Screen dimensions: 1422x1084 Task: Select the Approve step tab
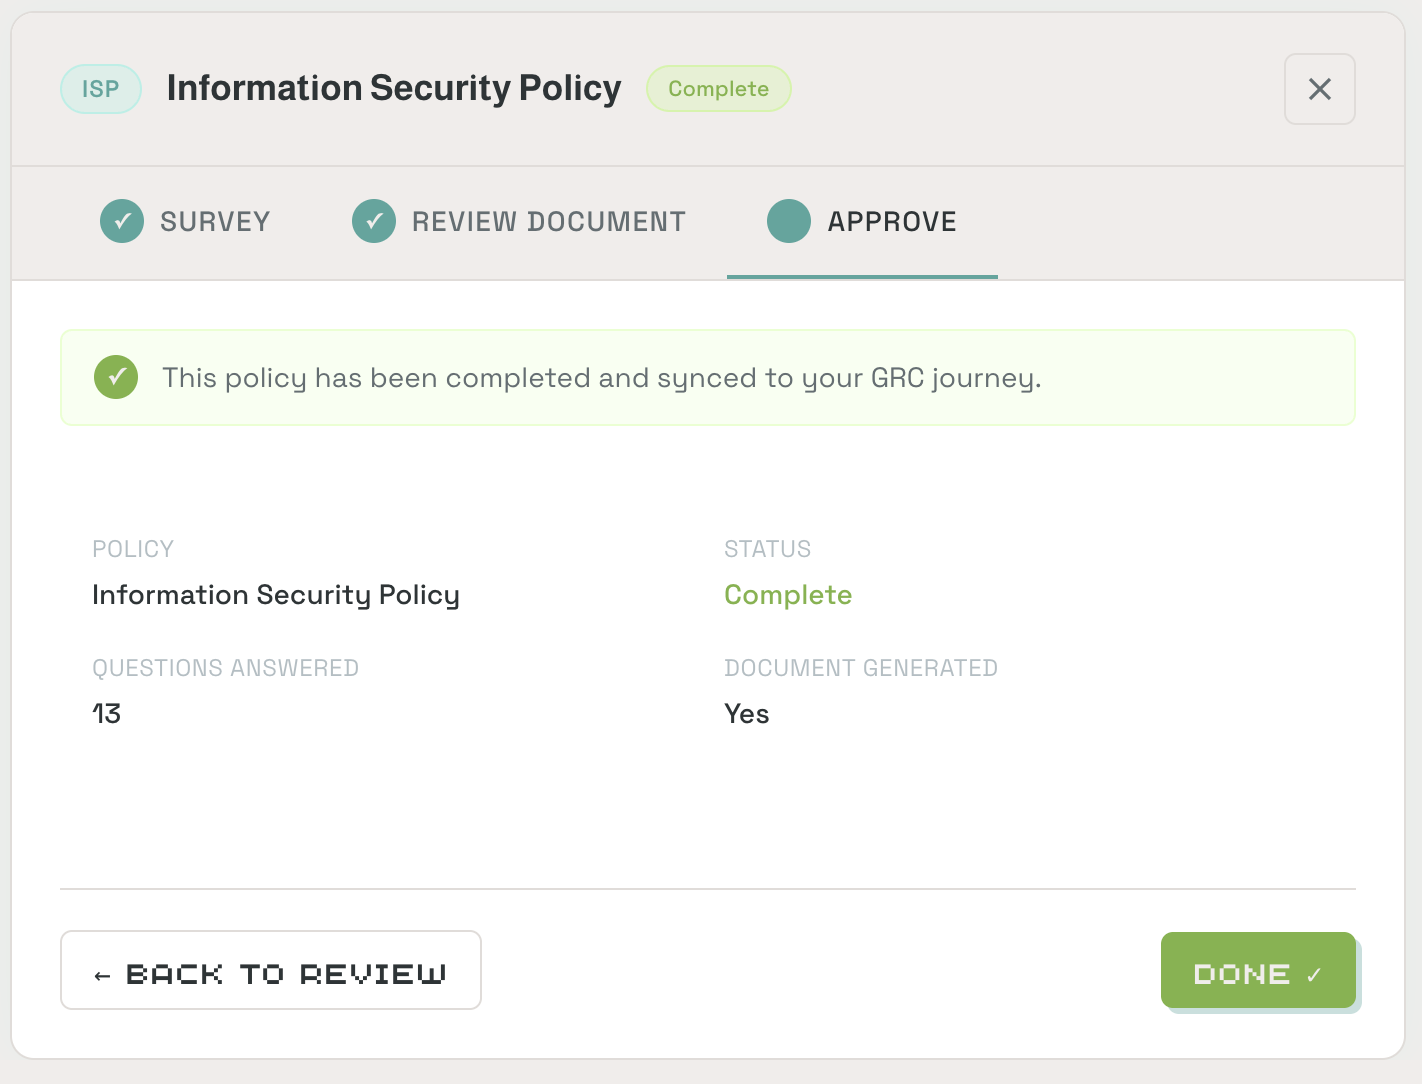click(x=862, y=222)
